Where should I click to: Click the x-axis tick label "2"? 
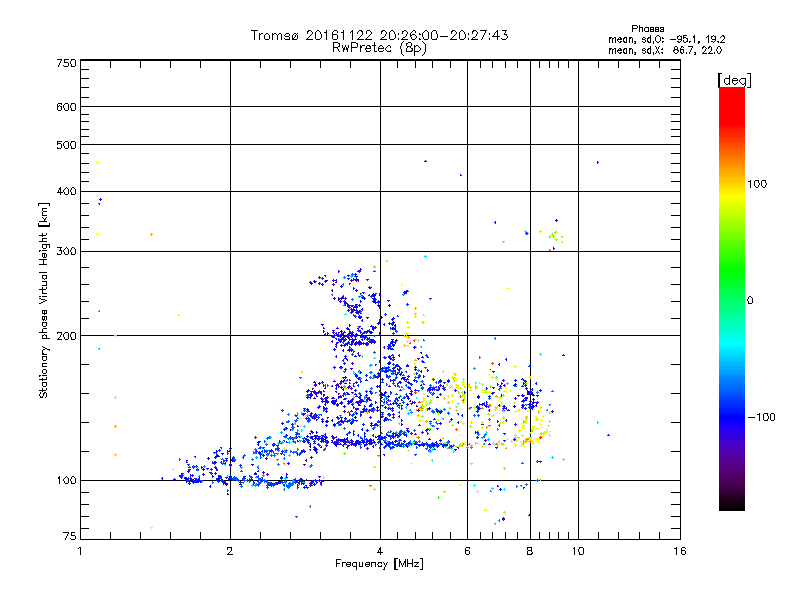tap(230, 551)
